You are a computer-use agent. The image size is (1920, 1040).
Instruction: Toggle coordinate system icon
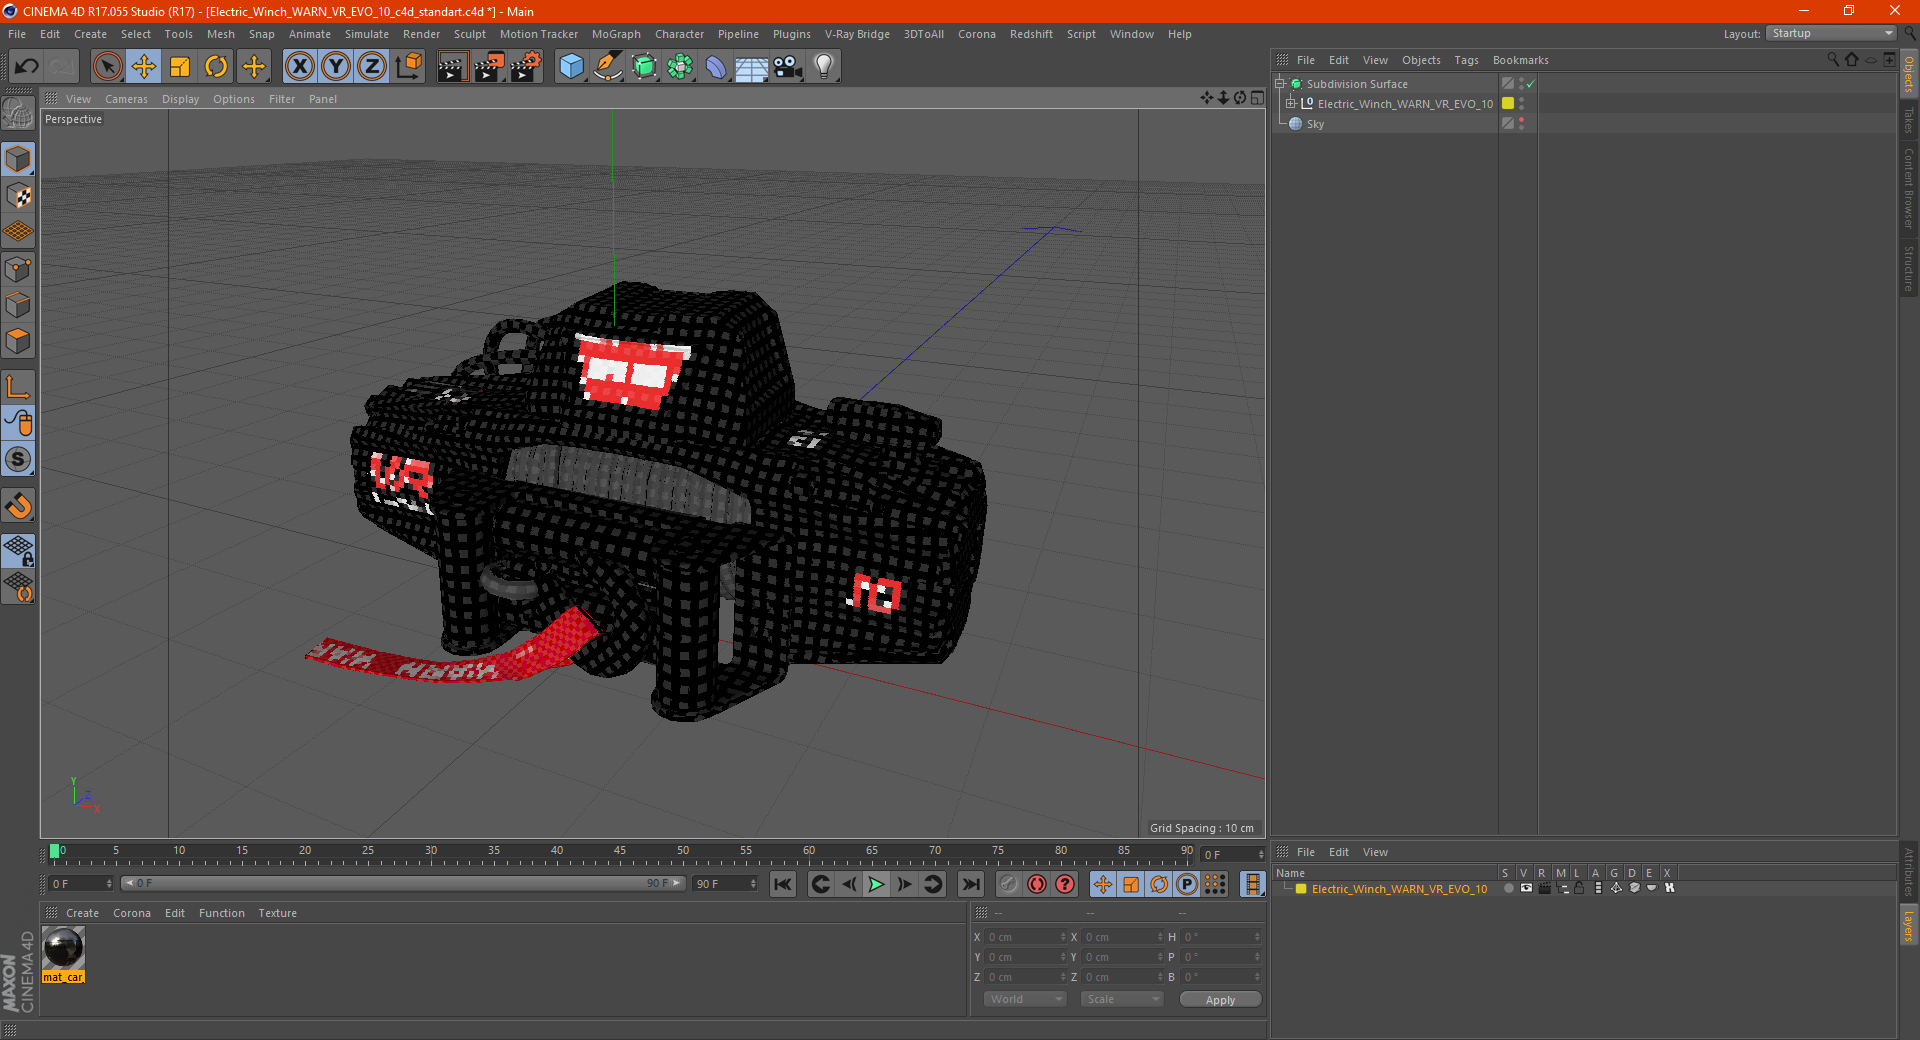(409, 67)
